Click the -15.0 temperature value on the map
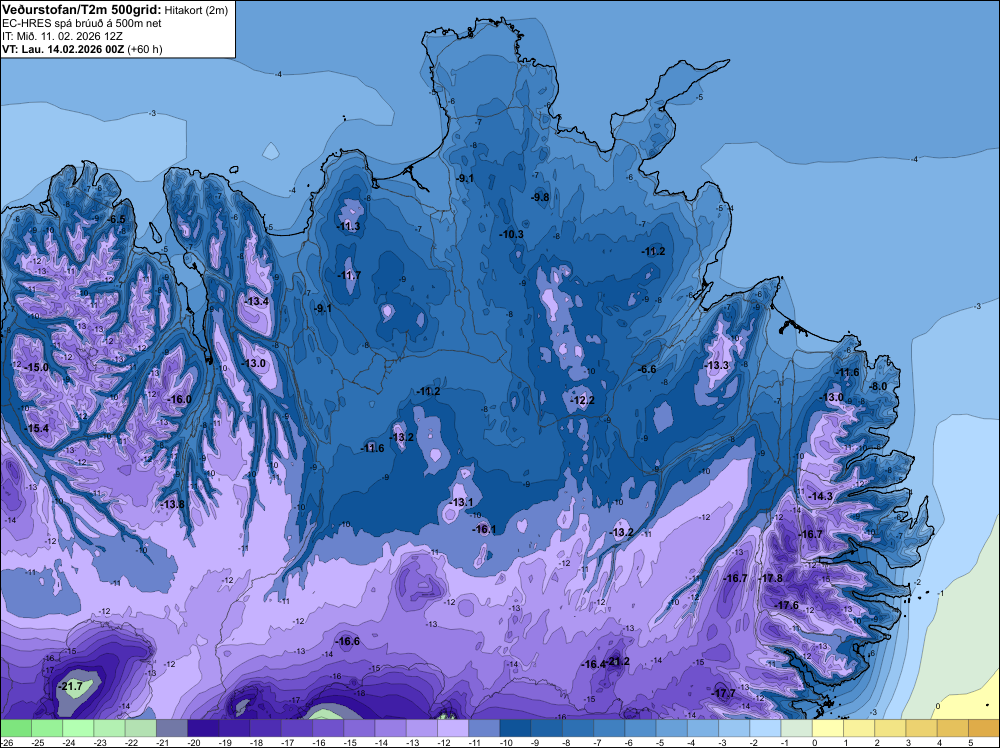This screenshot has width=1000, height=748. 36,367
